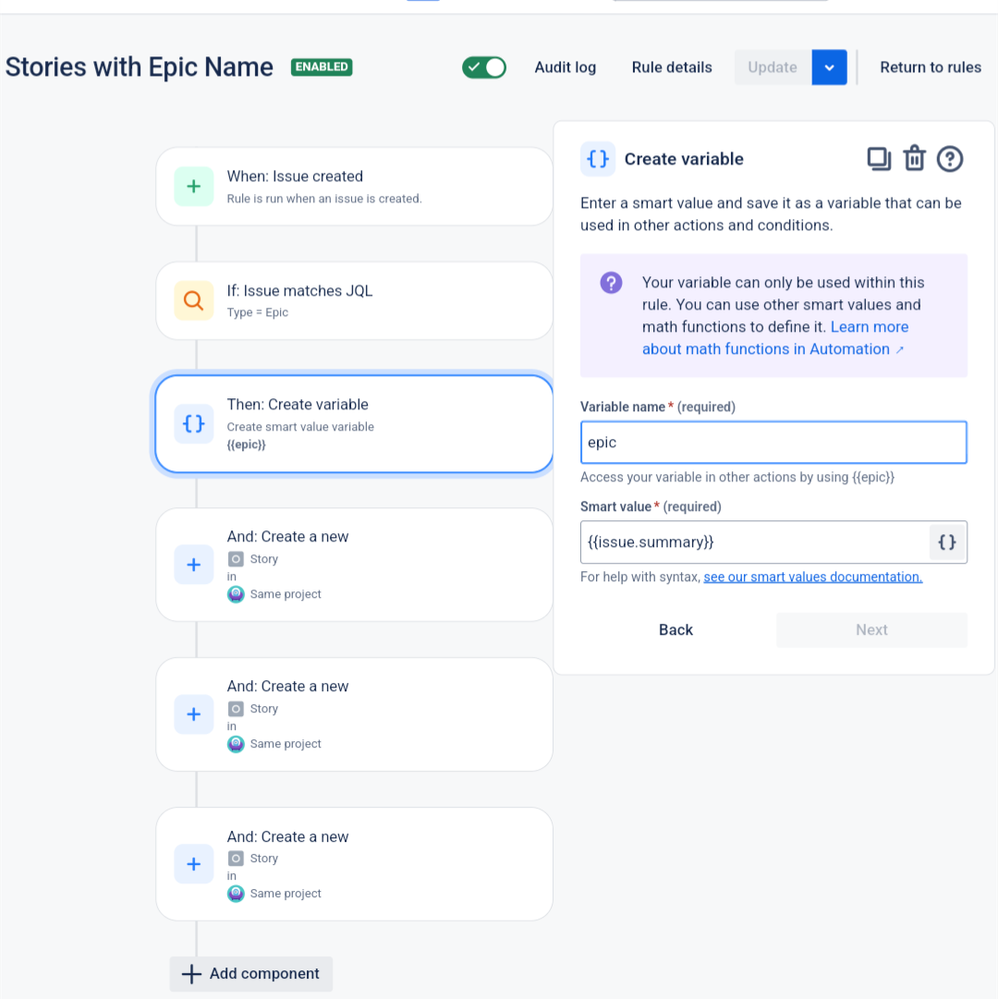Click the Stories with Epic Name title

[139, 67]
